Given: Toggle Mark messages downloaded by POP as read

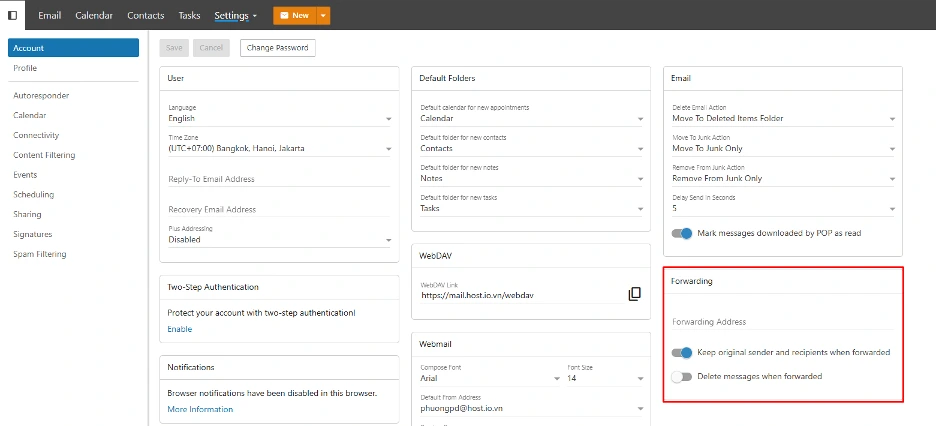Looking at the screenshot, I should tap(682, 233).
